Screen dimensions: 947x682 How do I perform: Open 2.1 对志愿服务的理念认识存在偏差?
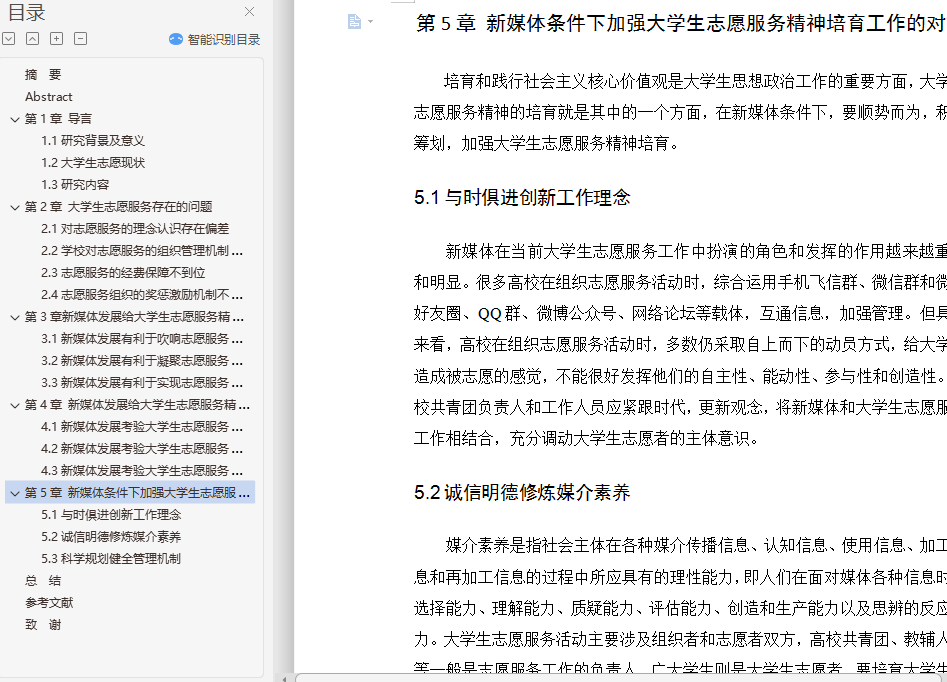(135, 229)
